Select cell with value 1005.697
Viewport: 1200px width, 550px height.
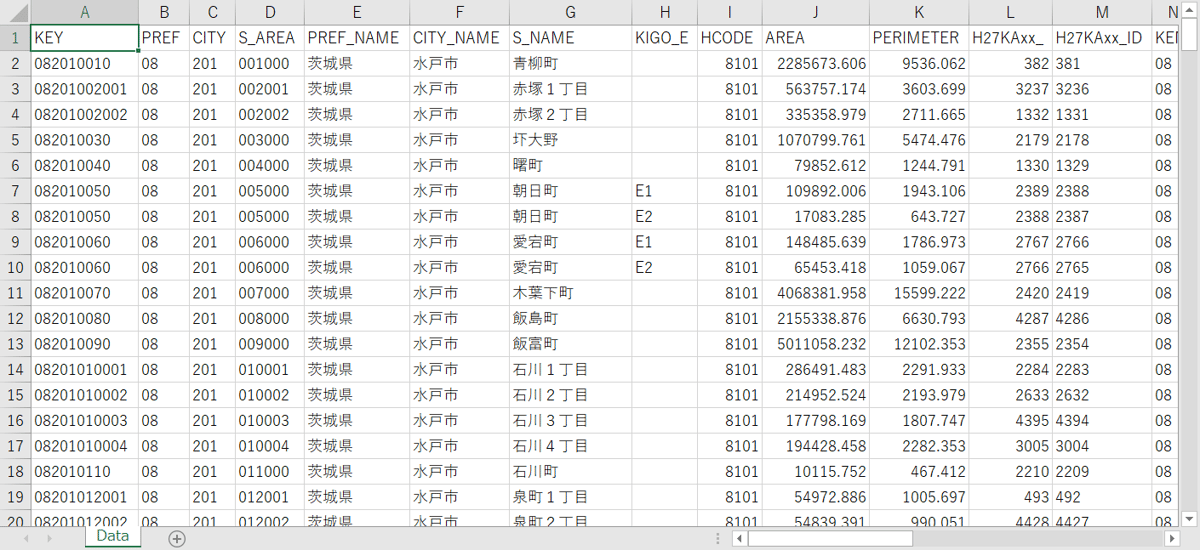919,497
